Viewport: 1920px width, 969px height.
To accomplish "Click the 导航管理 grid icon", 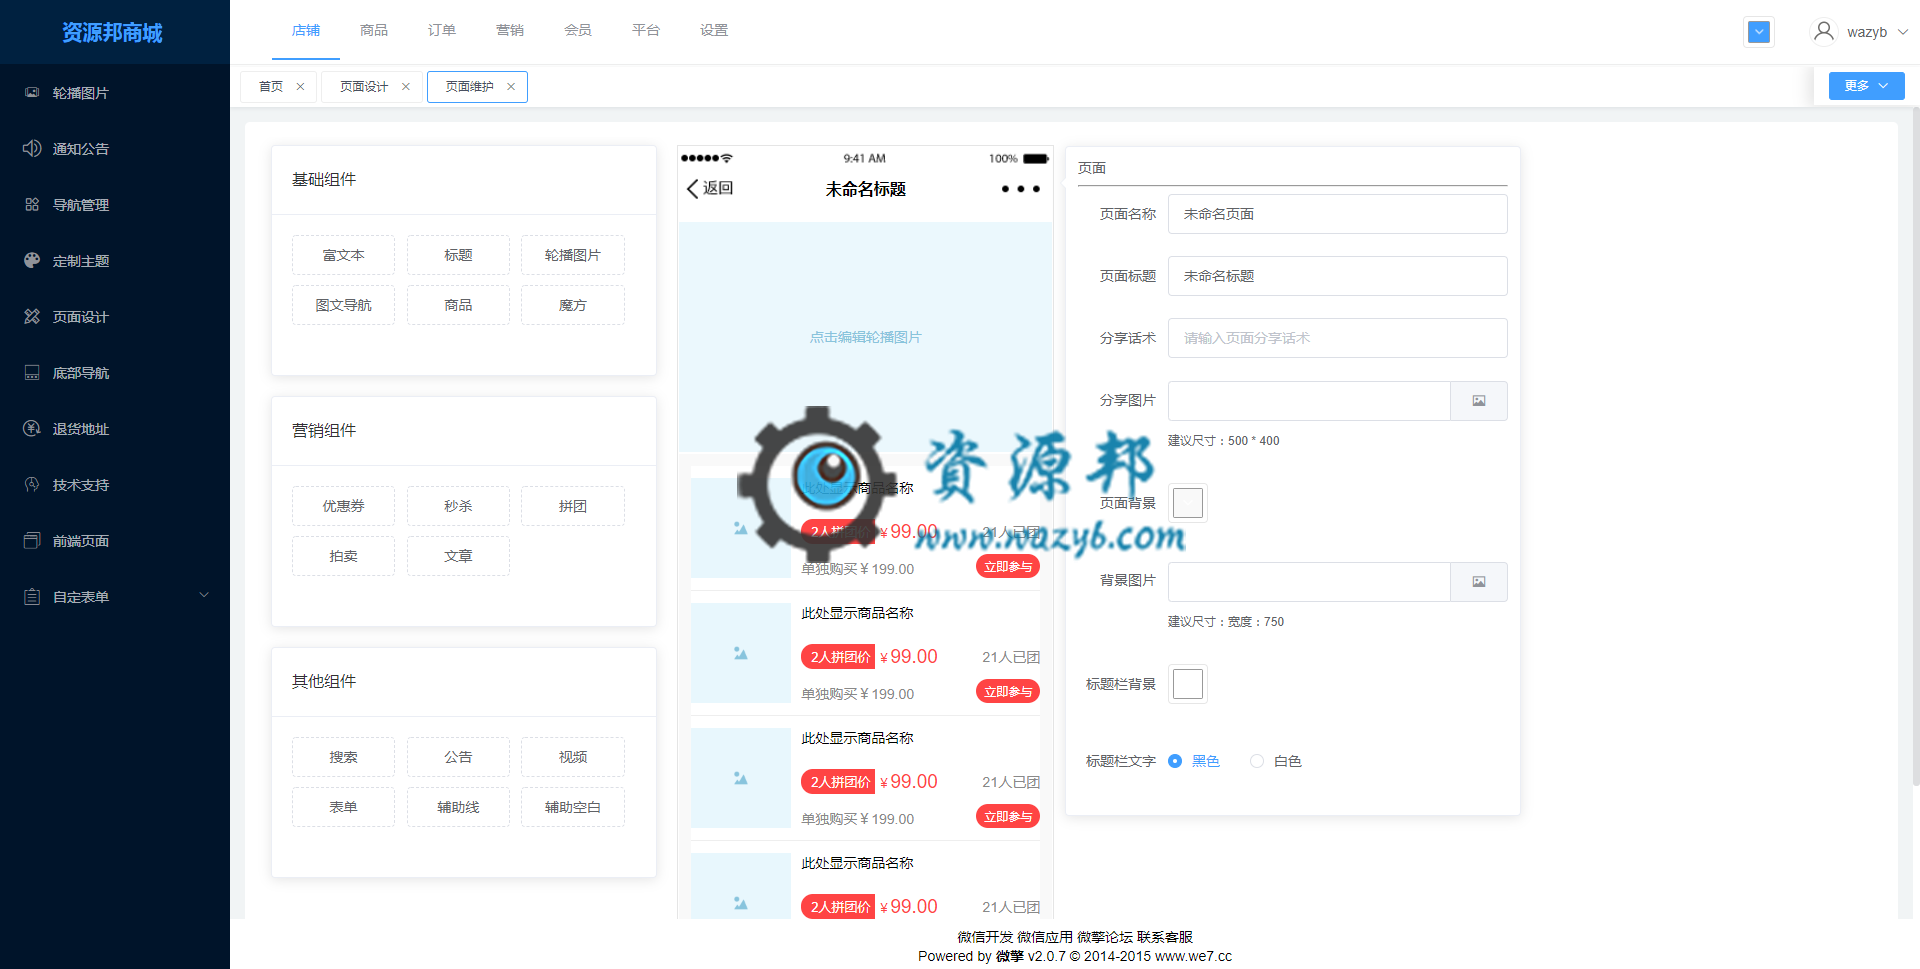I will (32, 204).
